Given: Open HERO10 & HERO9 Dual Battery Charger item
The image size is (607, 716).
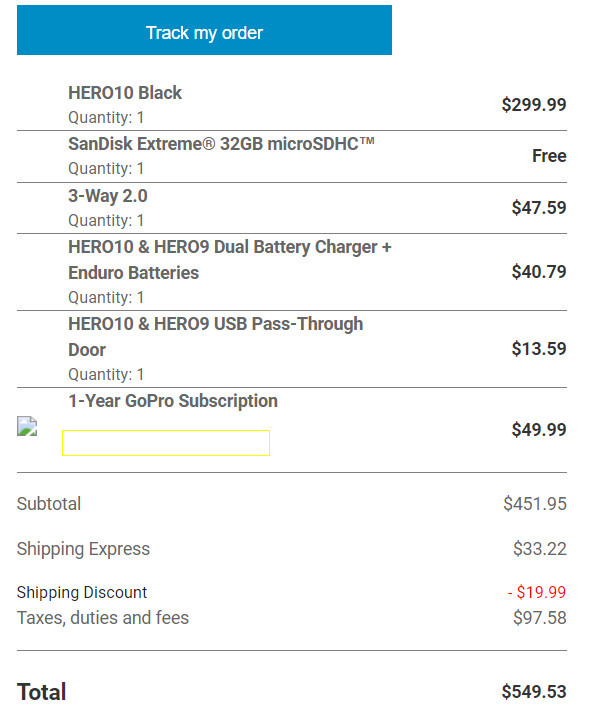Looking at the screenshot, I should point(230,259).
